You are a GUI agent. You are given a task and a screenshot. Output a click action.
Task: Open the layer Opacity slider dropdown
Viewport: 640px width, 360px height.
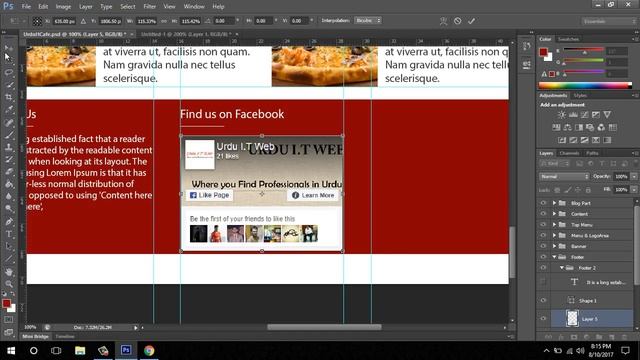click(x=634, y=176)
